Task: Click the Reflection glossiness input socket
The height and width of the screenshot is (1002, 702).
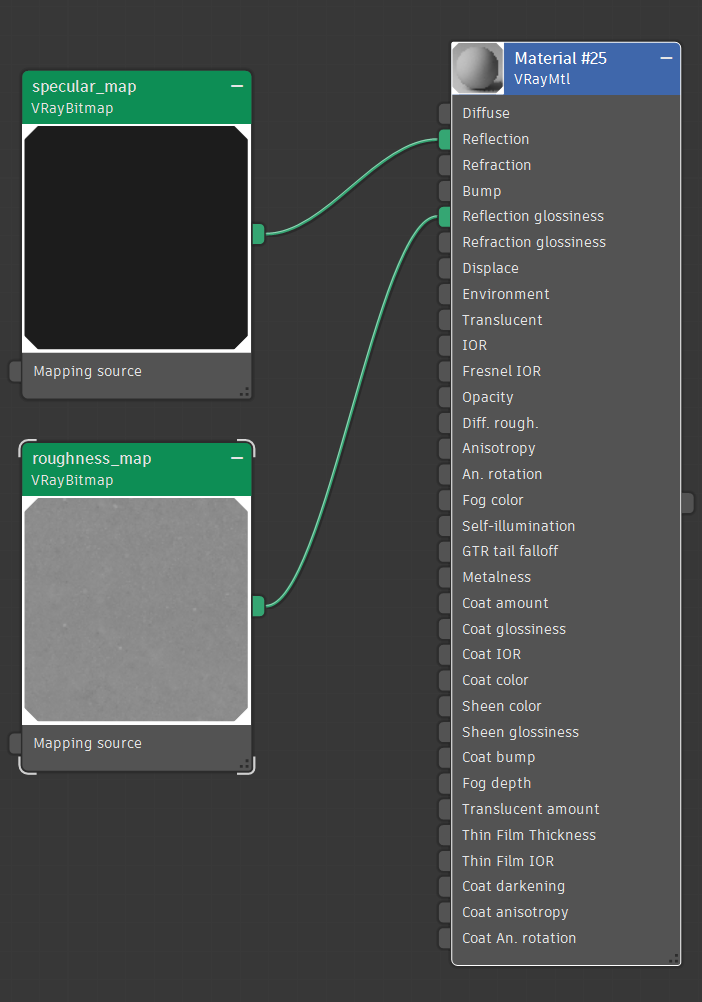Action: point(445,217)
